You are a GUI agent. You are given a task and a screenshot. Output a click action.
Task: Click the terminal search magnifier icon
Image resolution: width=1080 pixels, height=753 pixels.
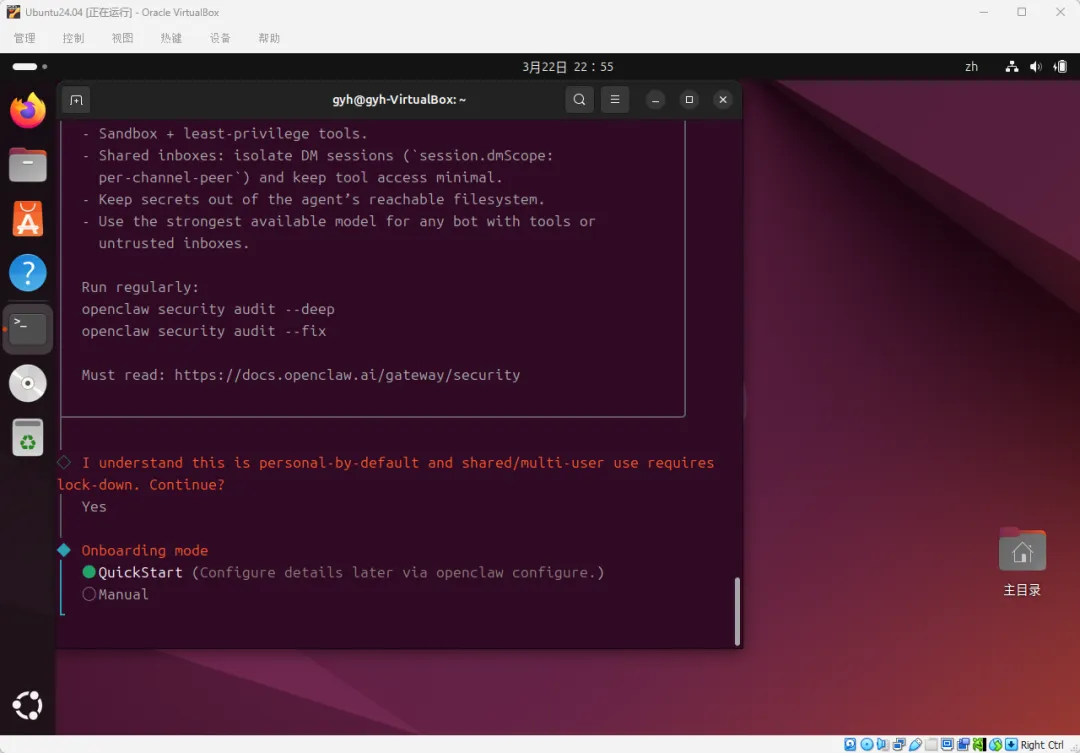[579, 100]
